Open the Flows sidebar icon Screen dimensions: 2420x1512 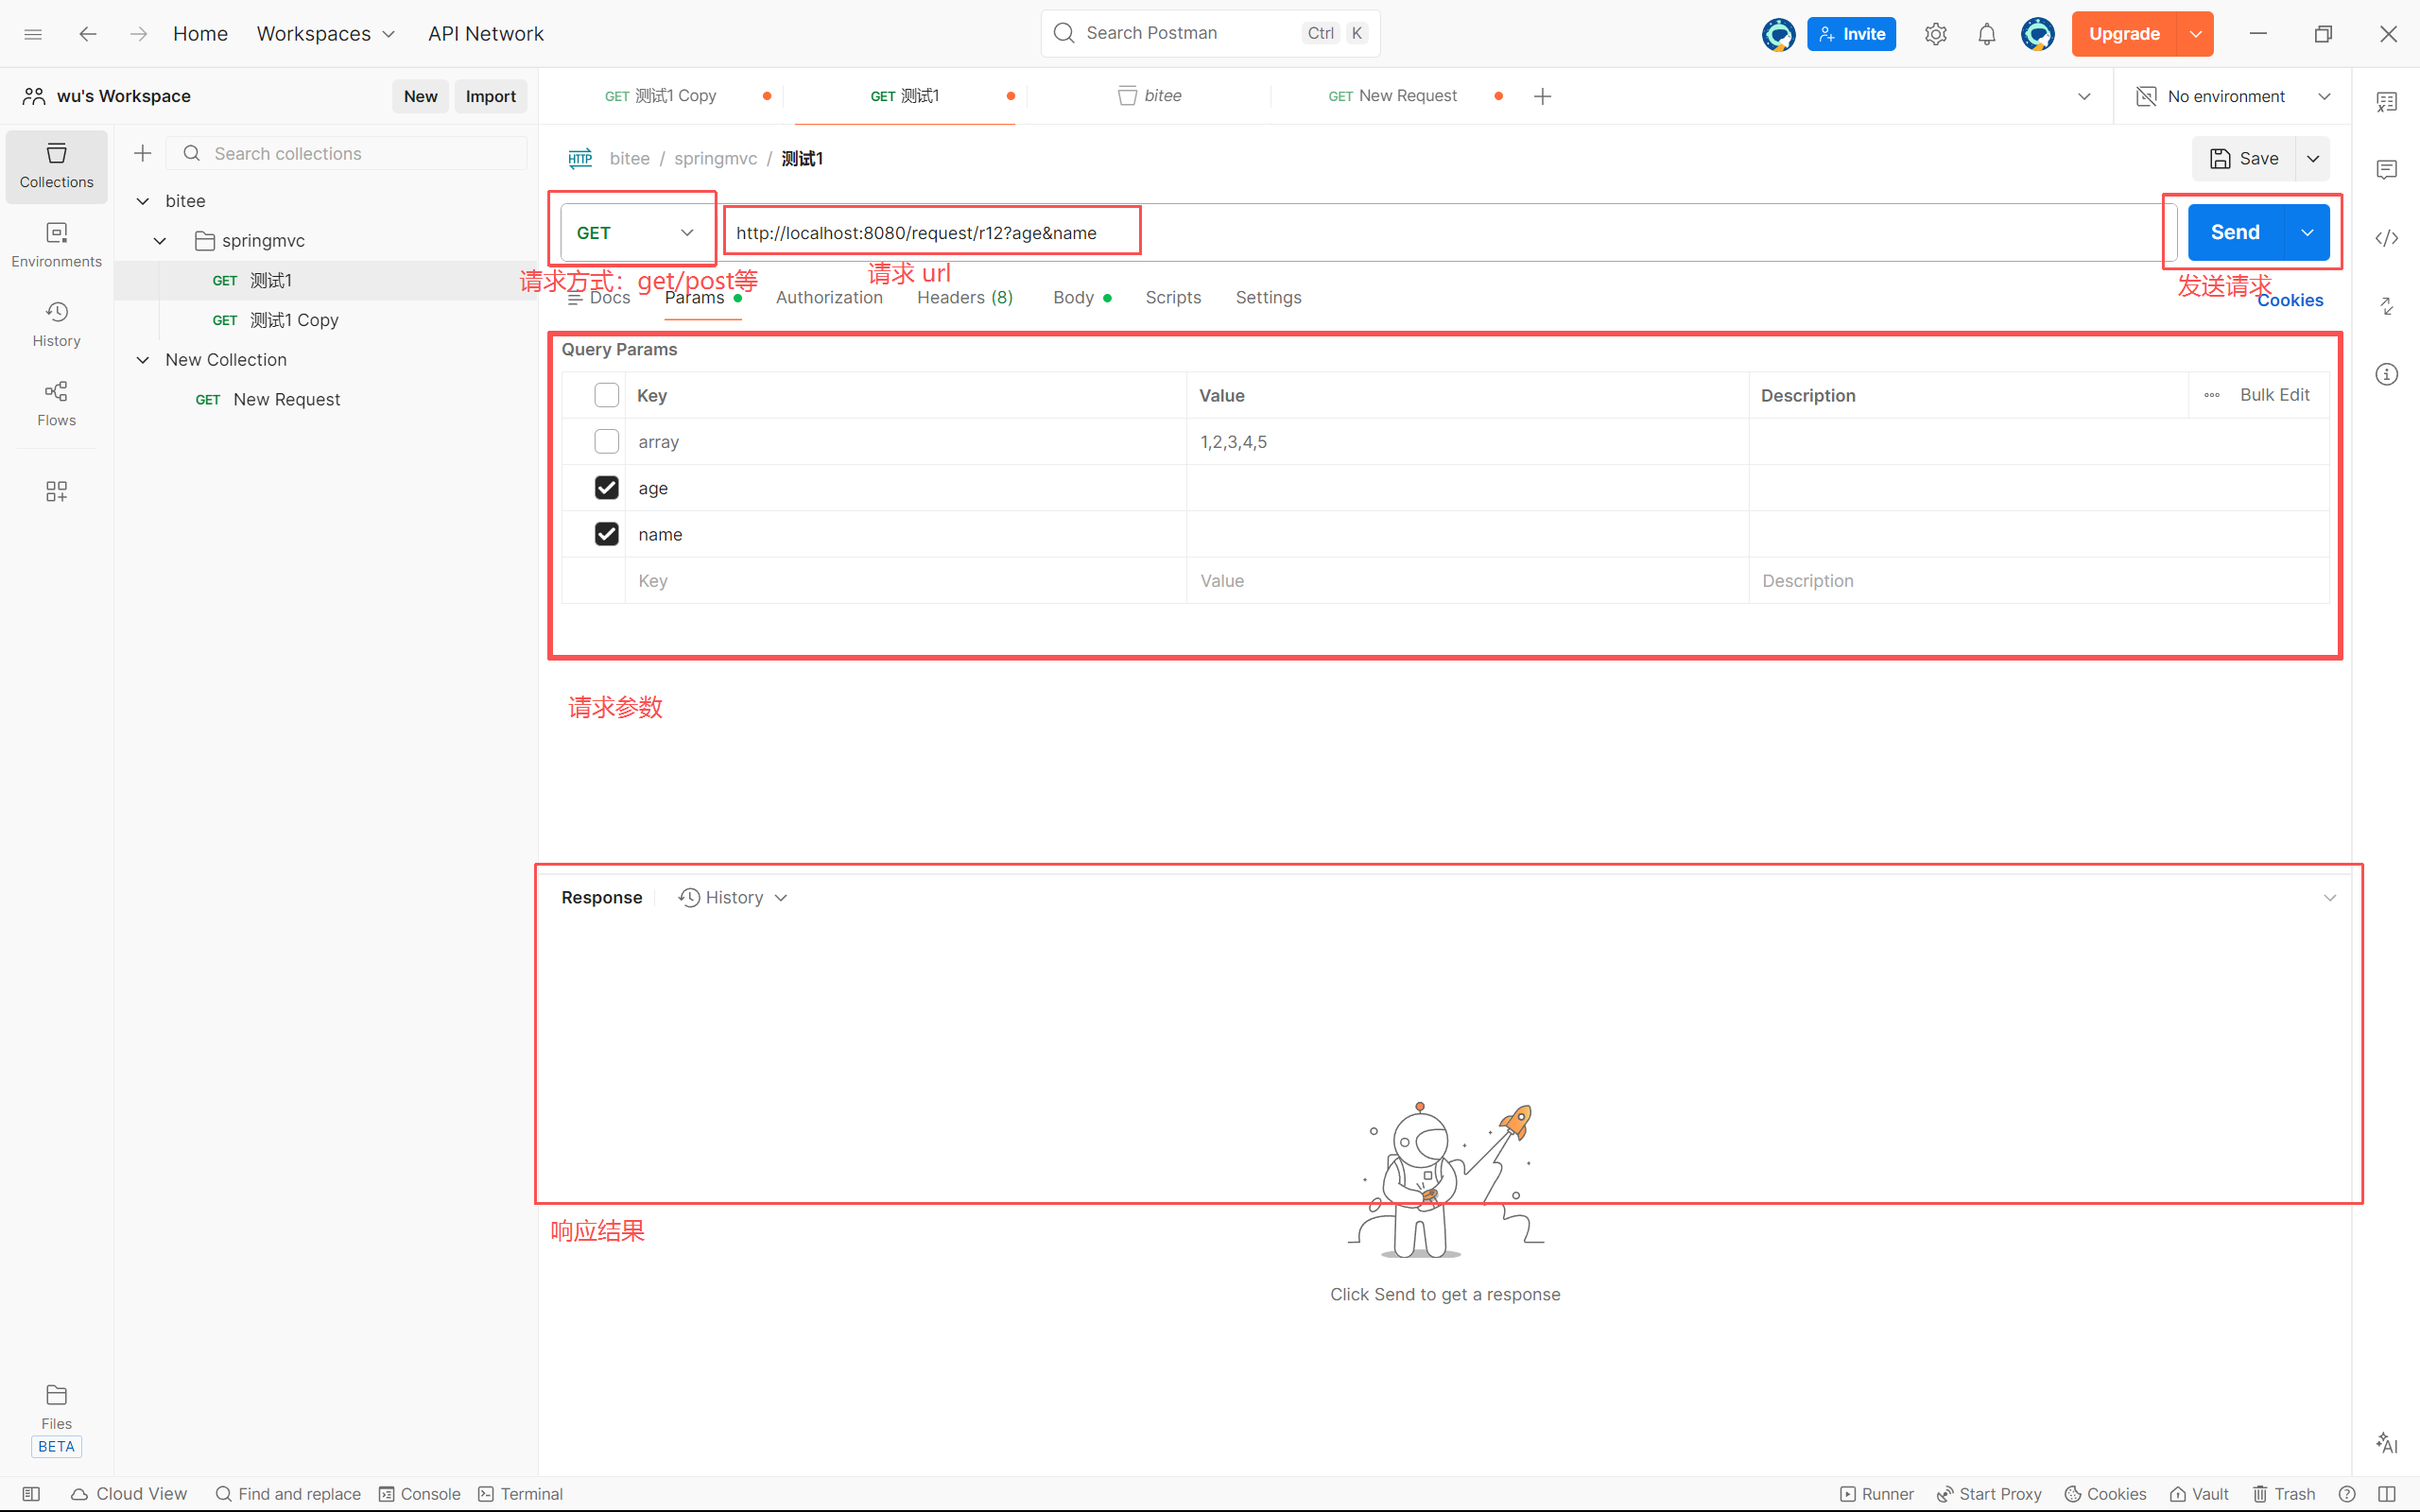[56, 403]
